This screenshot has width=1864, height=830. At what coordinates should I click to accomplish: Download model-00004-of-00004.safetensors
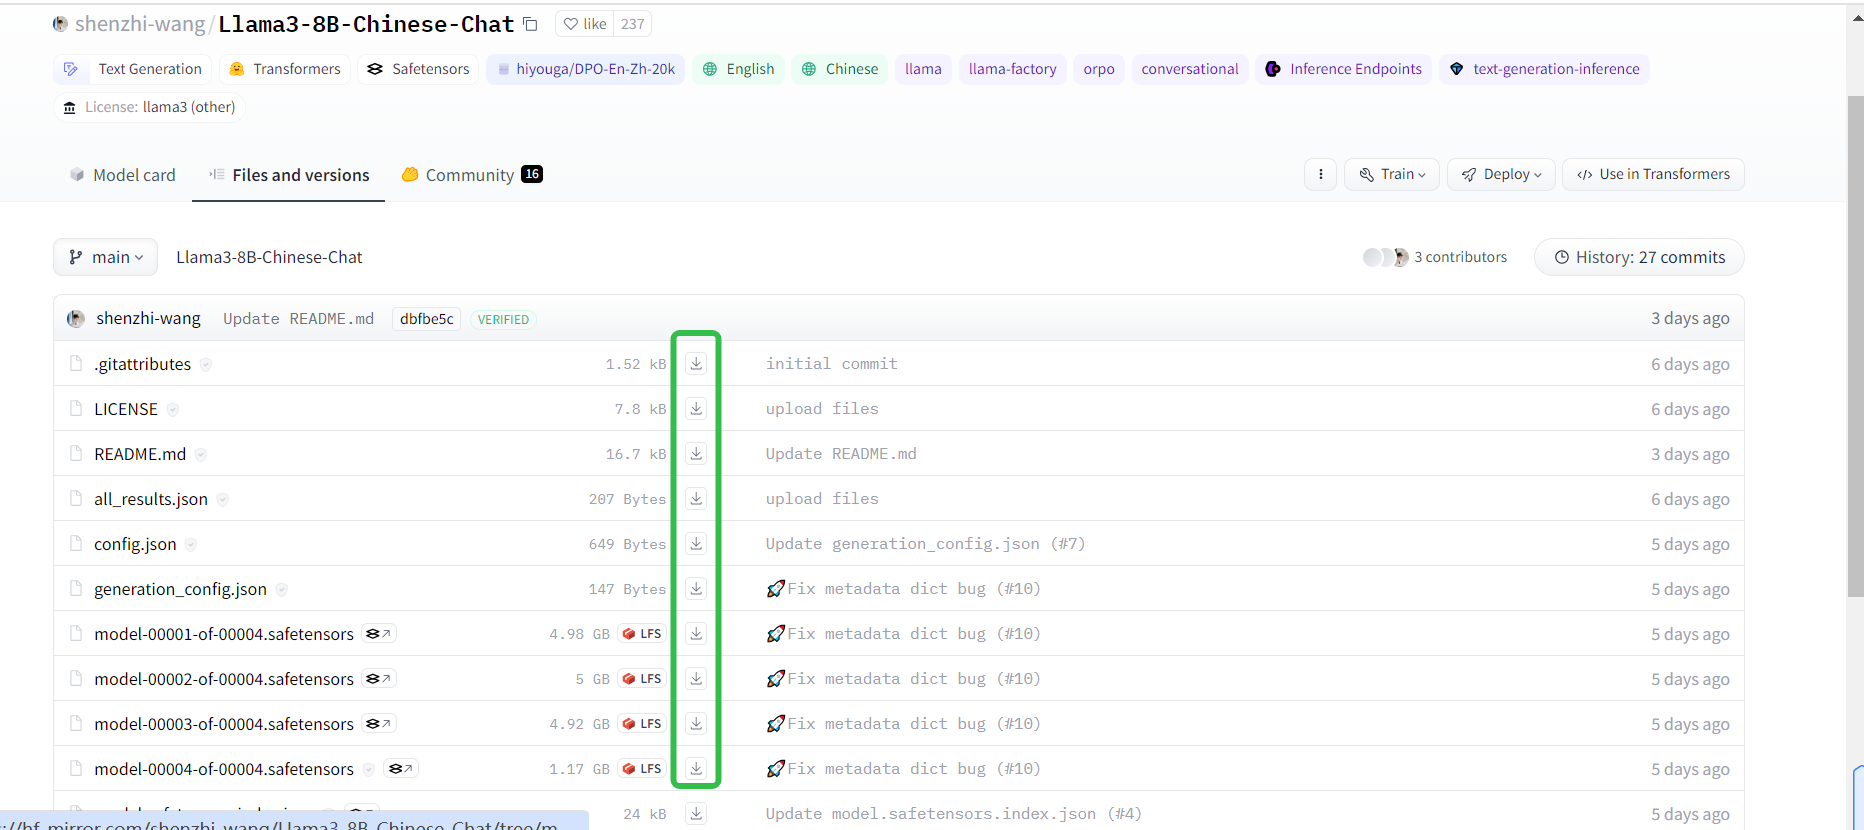(696, 769)
